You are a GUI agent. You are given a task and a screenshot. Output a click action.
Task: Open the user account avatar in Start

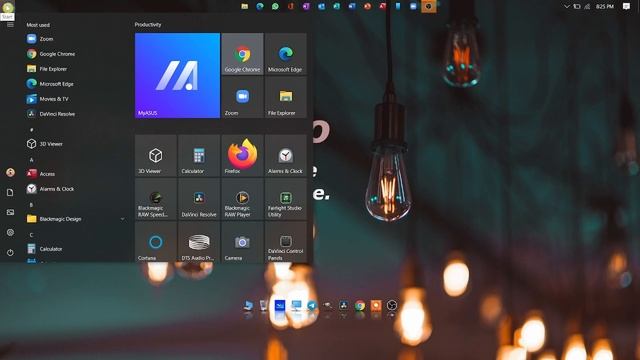(10, 172)
